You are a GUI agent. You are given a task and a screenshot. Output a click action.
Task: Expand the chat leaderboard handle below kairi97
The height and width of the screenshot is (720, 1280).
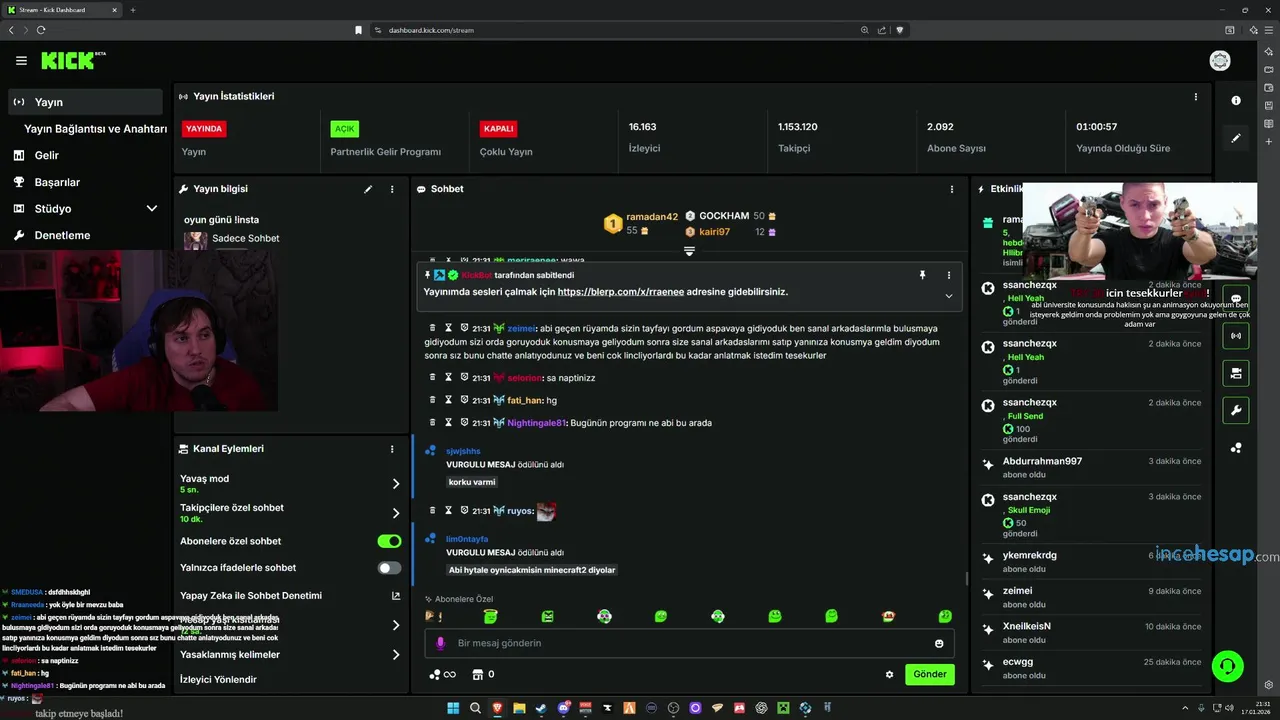[x=689, y=251]
